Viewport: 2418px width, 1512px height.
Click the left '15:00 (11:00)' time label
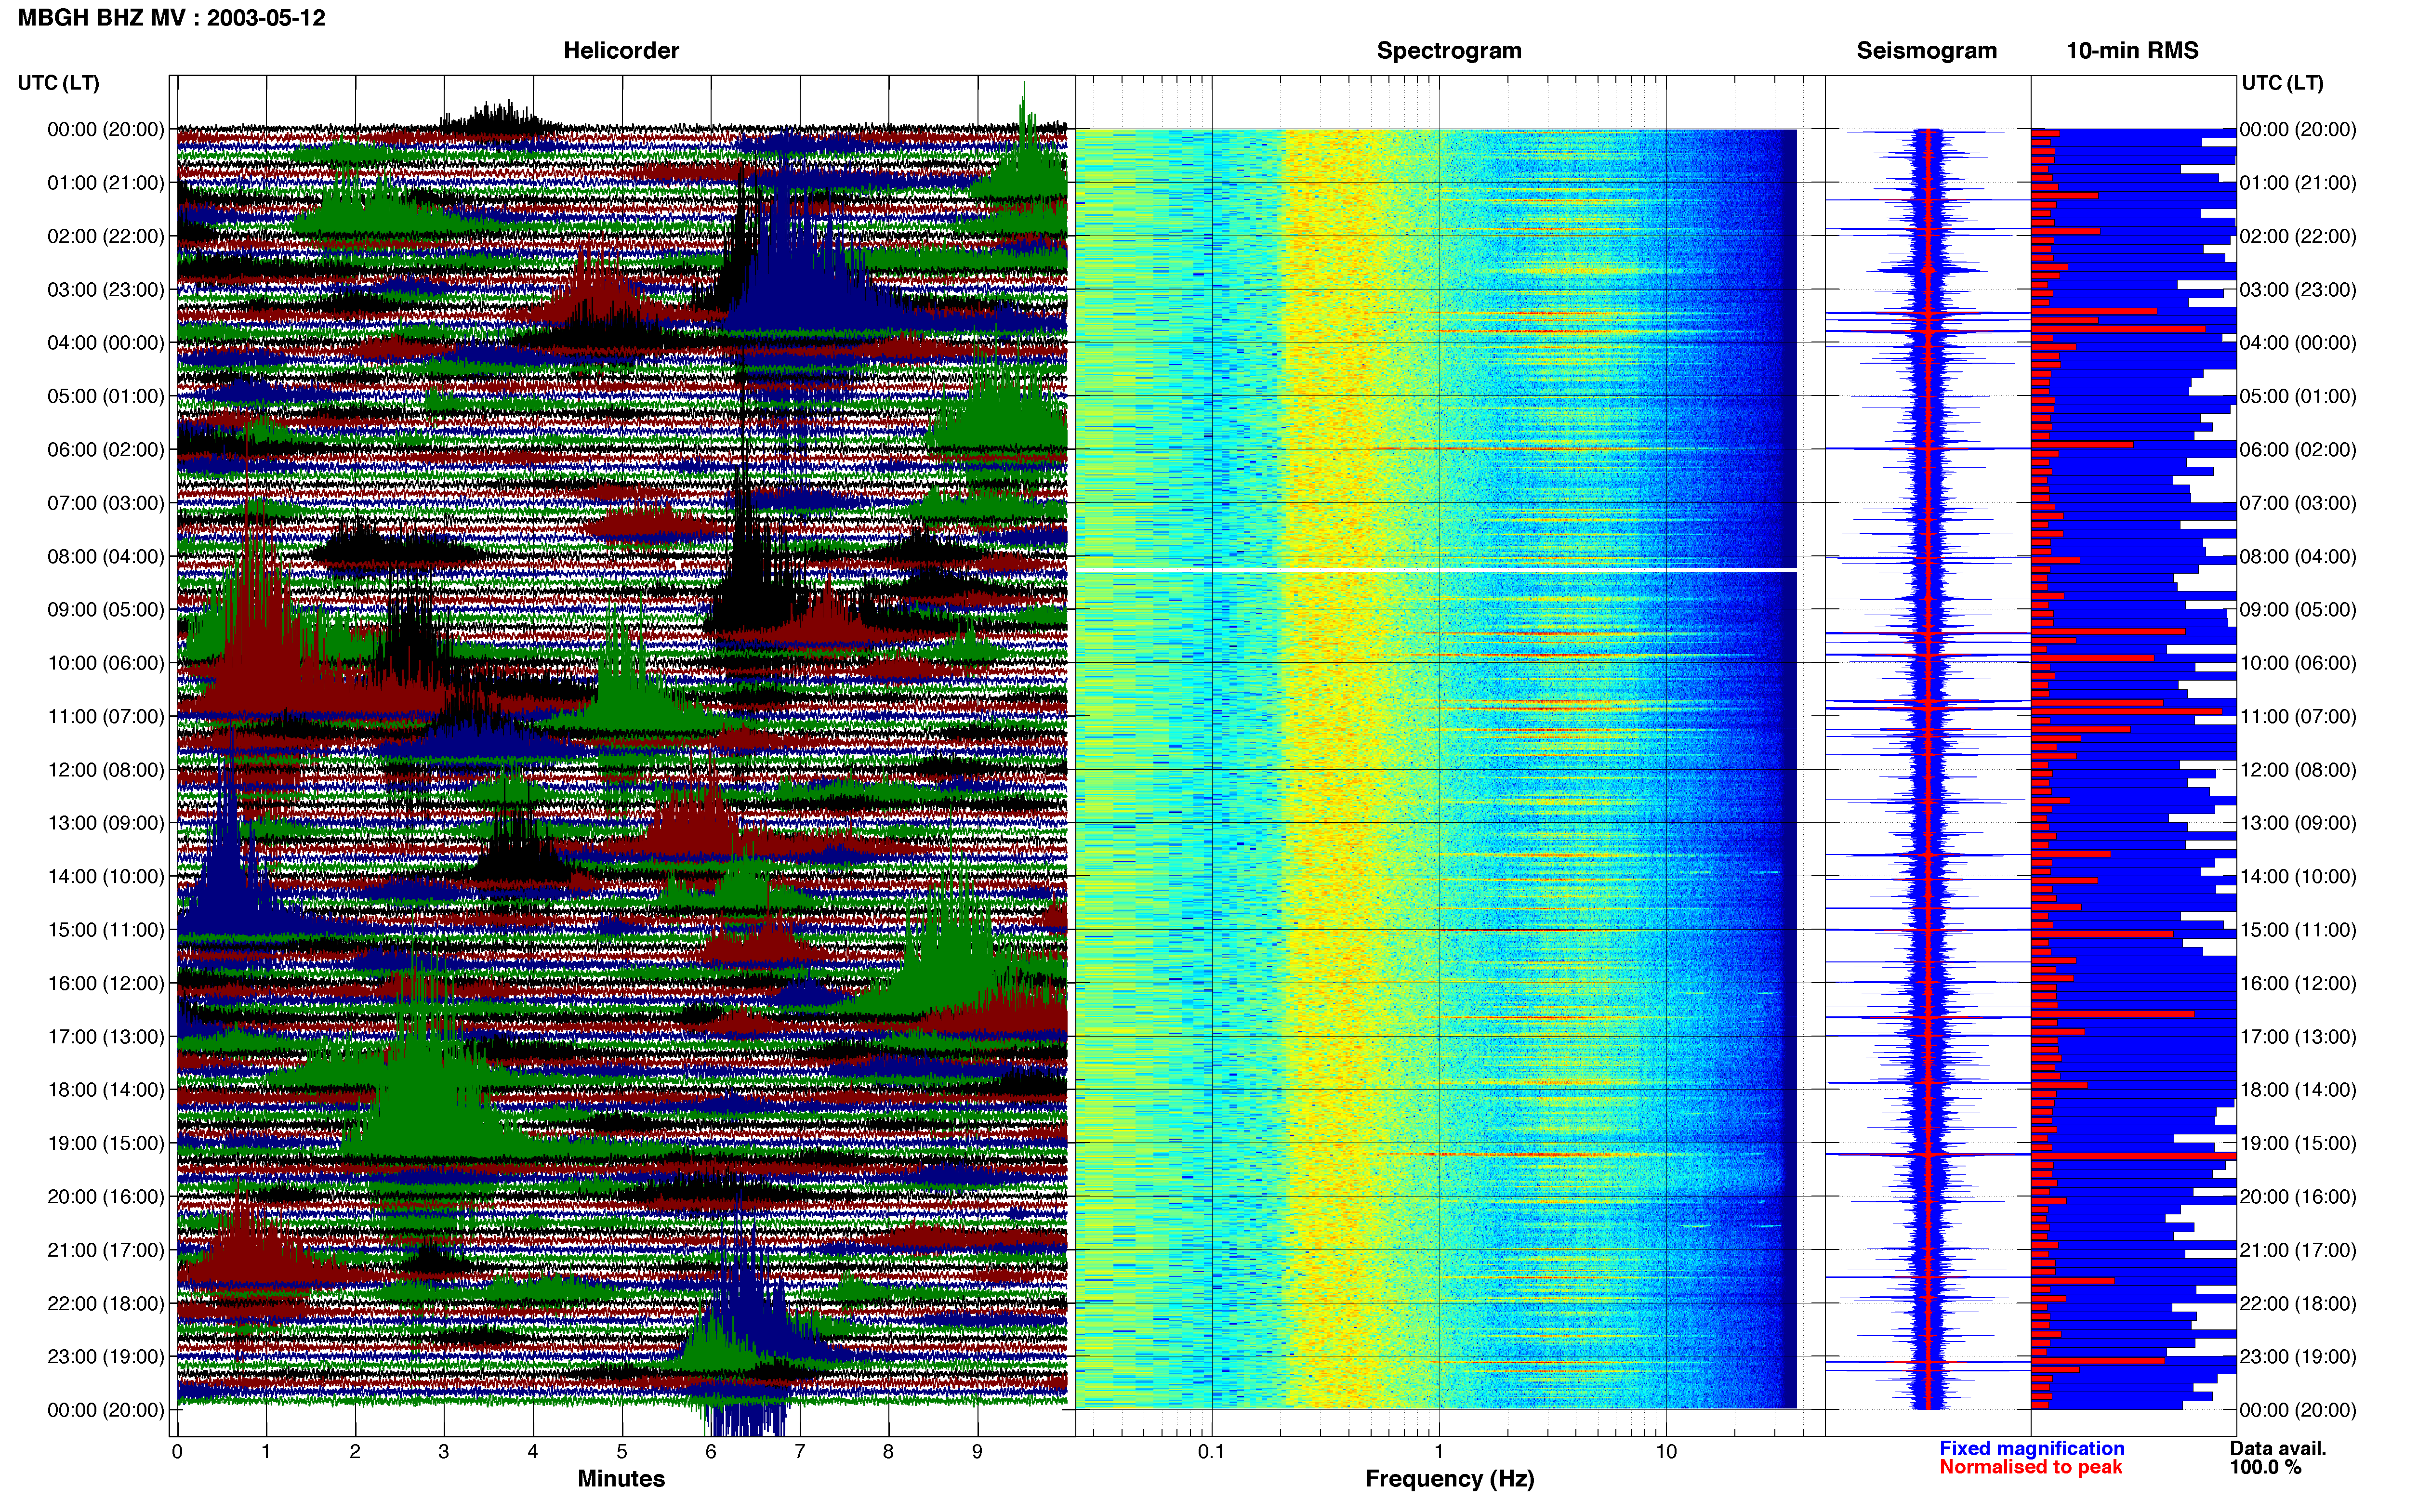point(105,930)
